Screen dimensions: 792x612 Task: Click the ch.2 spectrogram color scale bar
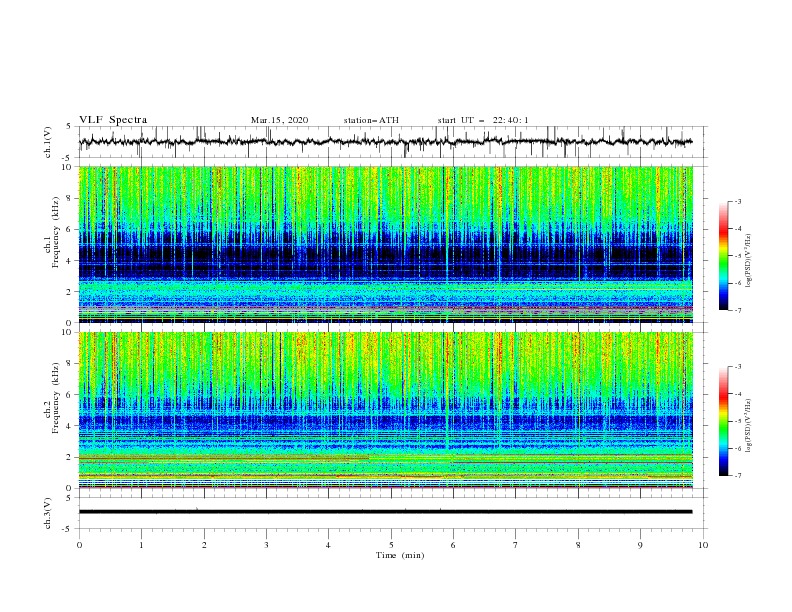click(723, 421)
